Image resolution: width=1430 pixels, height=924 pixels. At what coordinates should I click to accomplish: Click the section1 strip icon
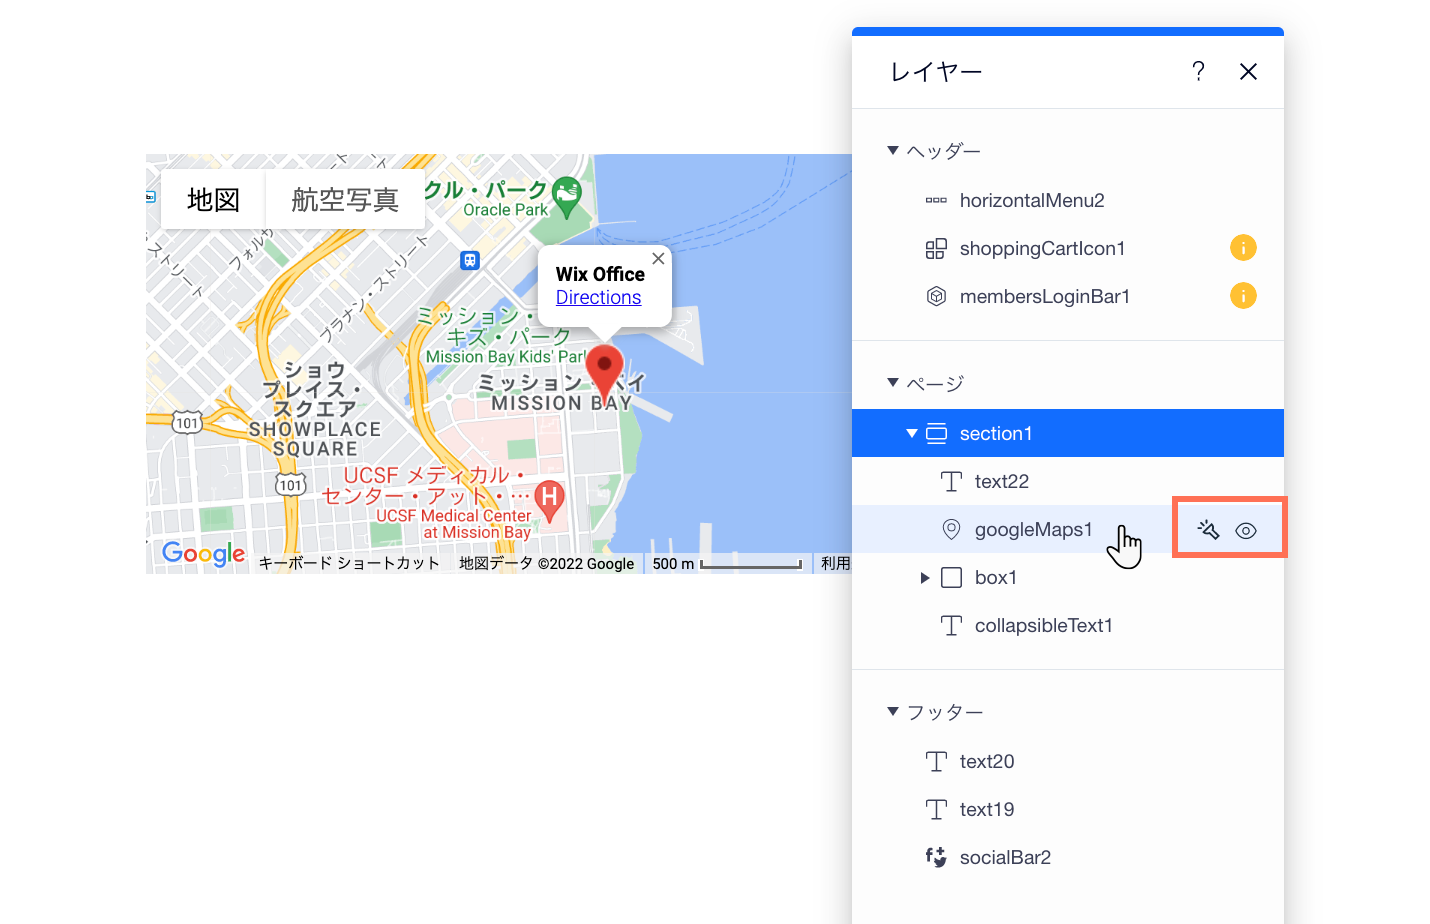point(936,433)
